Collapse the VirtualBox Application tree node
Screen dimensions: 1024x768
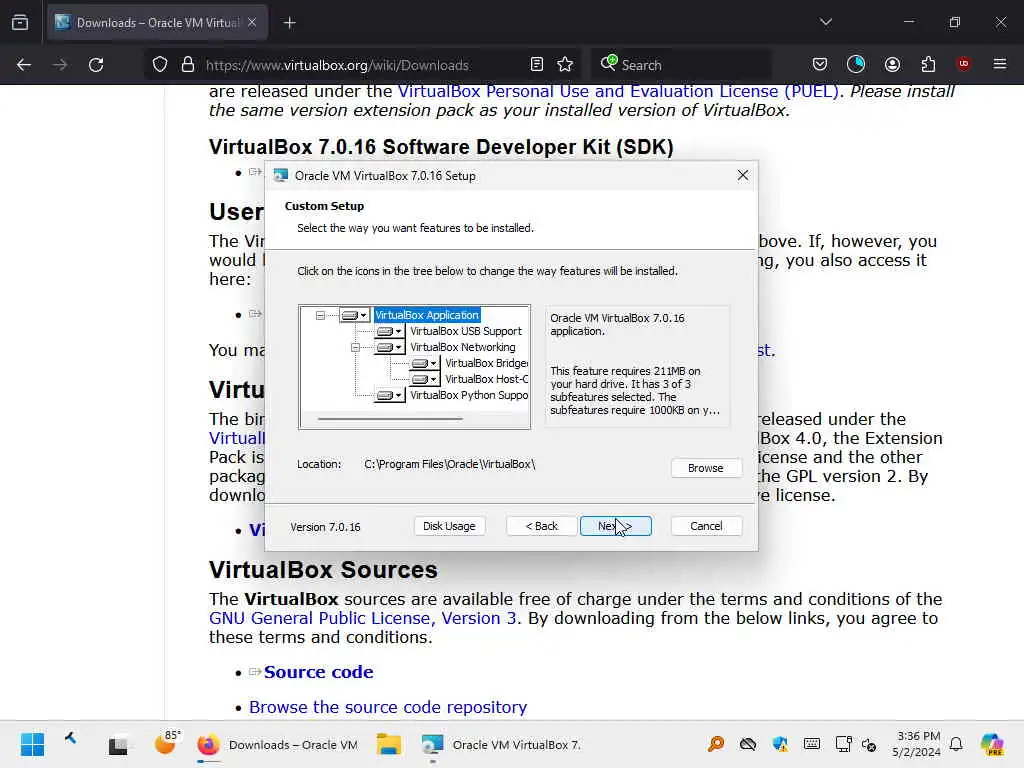point(320,315)
